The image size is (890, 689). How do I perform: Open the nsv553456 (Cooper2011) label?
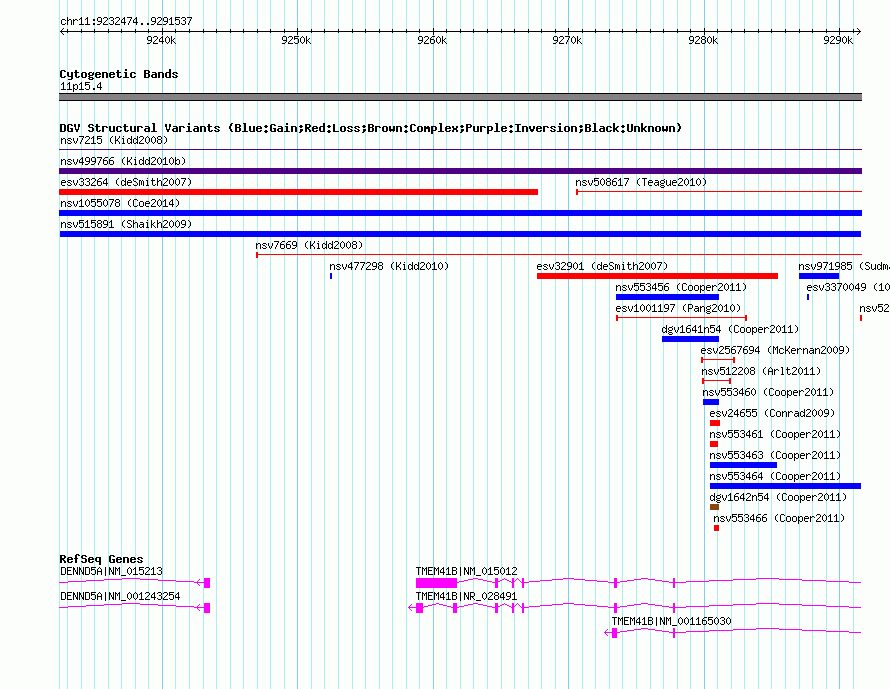pyautogui.click(x=681, y=287)
